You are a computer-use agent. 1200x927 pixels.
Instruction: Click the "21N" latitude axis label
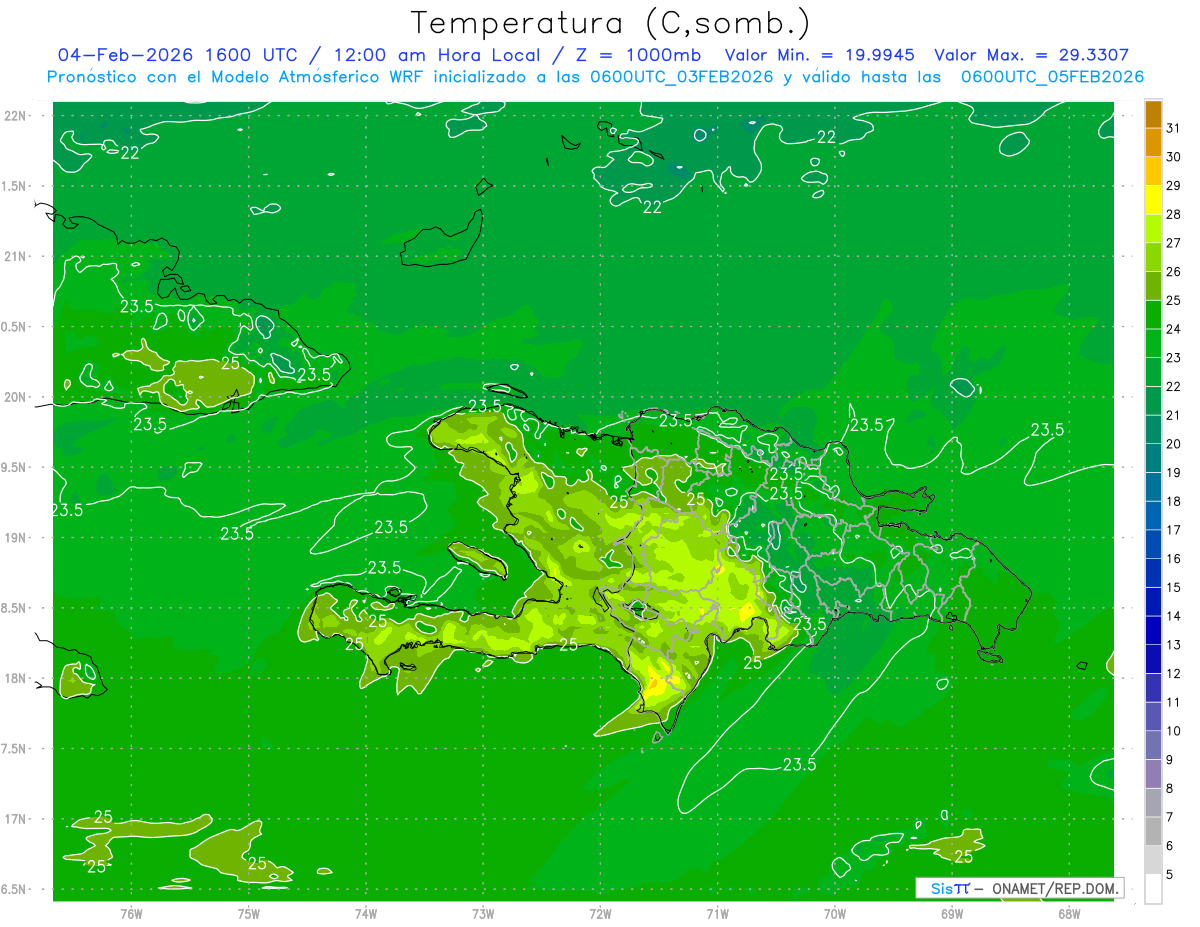click(x=15, y=257)
